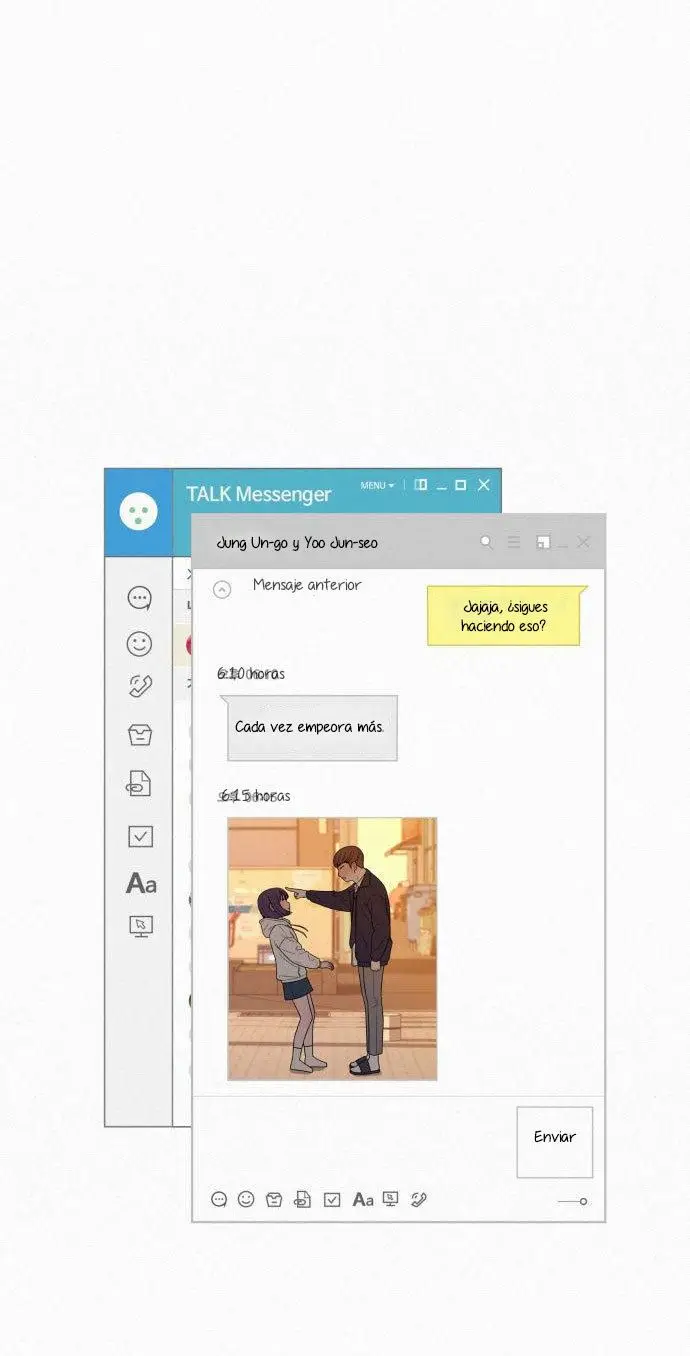690x1356 pixels.
Task: Click the chat title 'Jung Un-go y Yoo Jun-seo'
Action: [297, 543]
